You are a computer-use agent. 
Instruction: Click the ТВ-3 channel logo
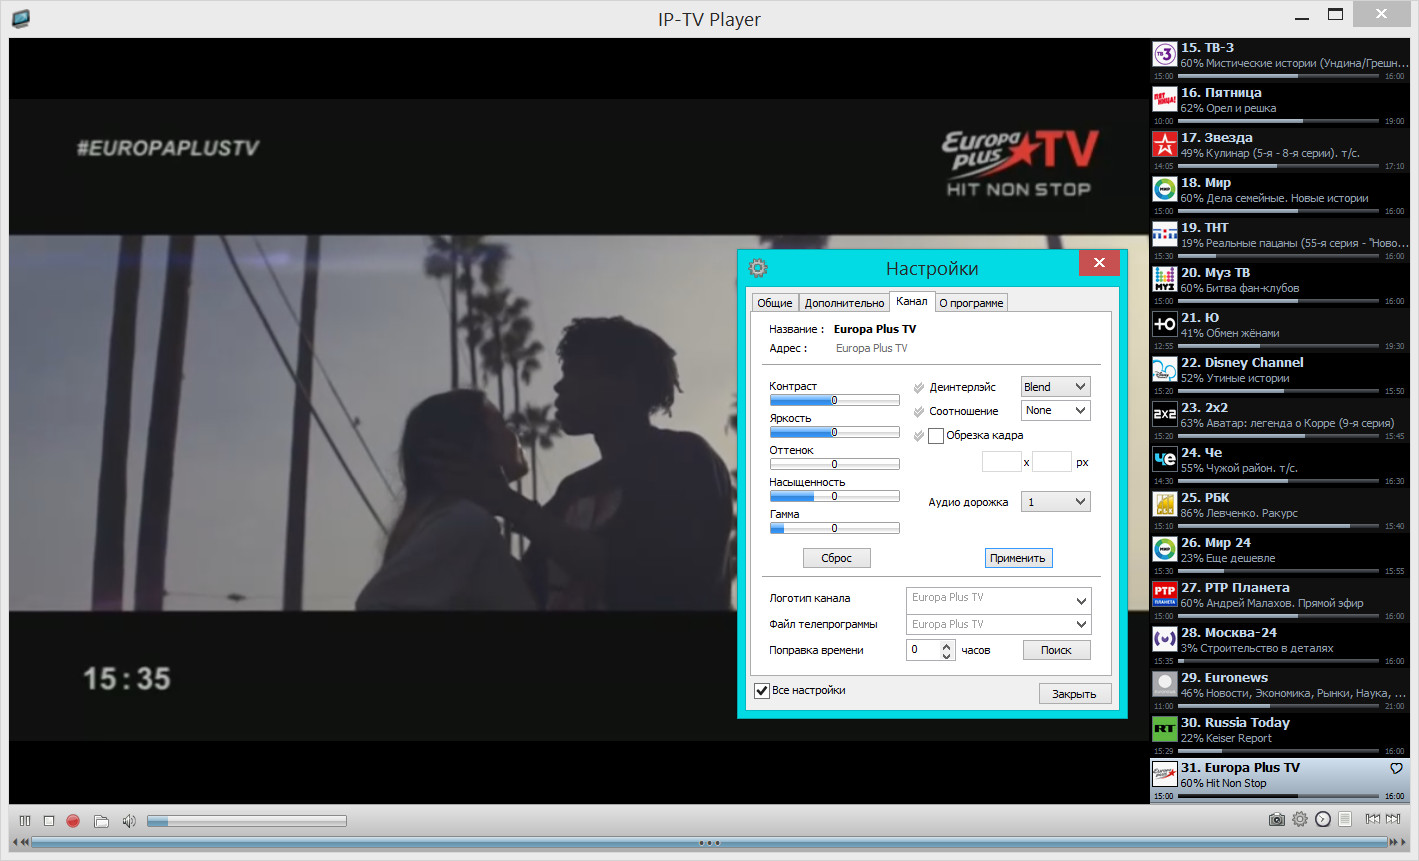click(1164, 54)
